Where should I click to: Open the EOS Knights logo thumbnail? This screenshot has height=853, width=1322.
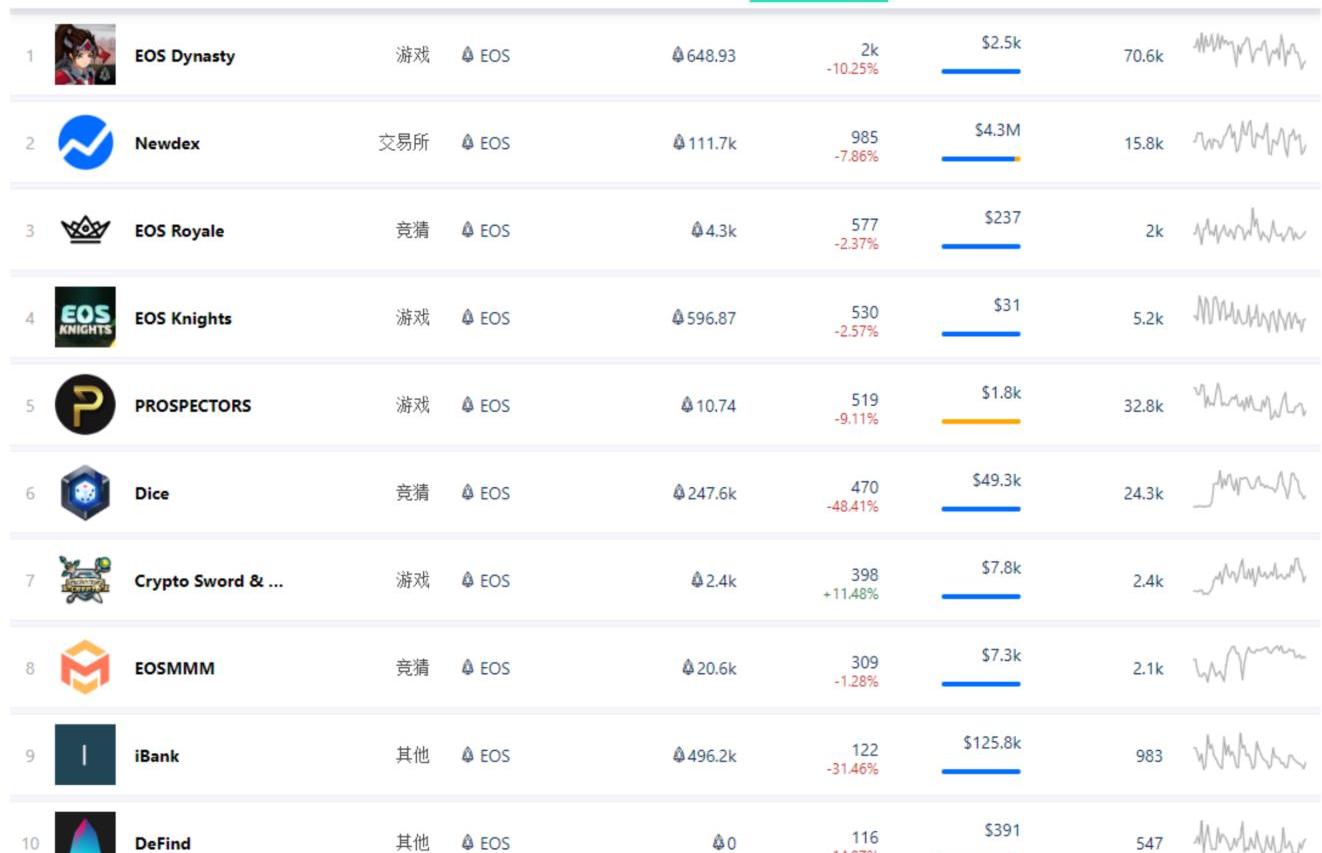pos(85,317)
